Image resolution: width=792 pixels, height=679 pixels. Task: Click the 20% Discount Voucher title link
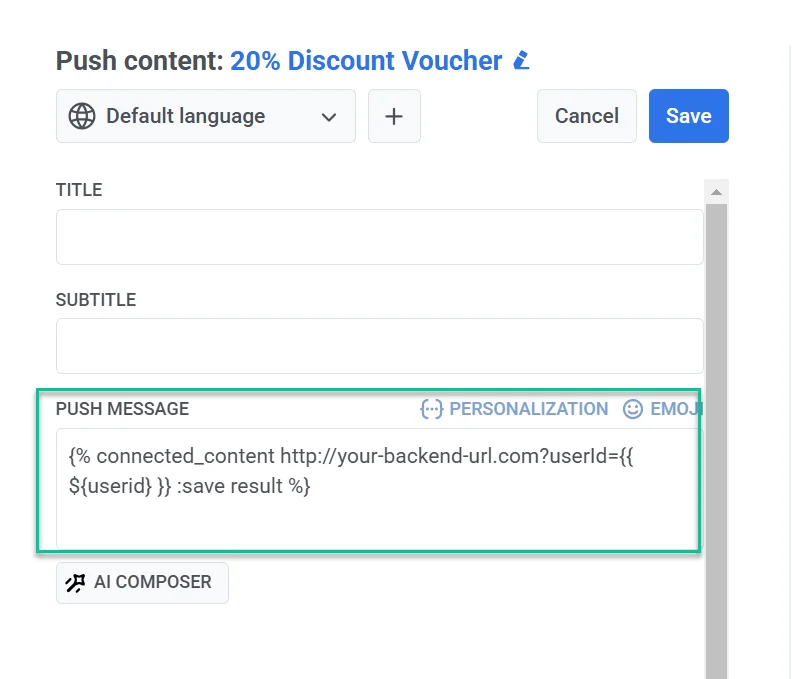click(x=366, y=61)
